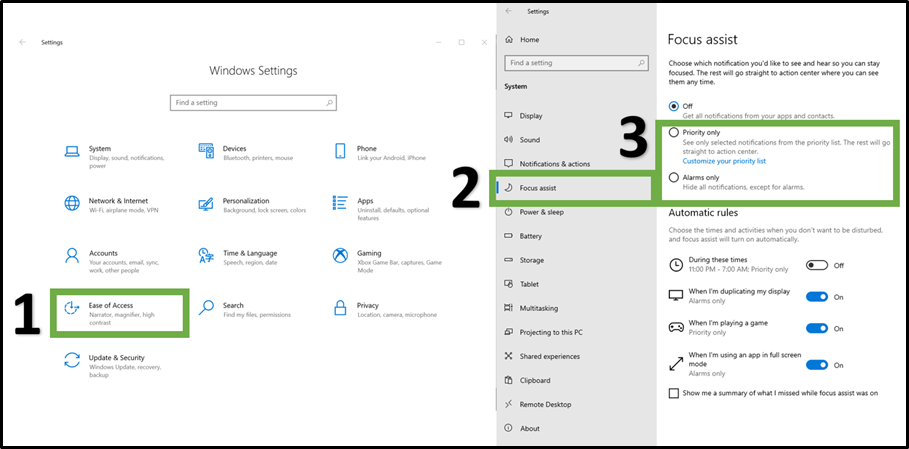Open Storage page label in sidebar
The height and width of the screenshot is (449, 909).
click(x=532, y=260)
